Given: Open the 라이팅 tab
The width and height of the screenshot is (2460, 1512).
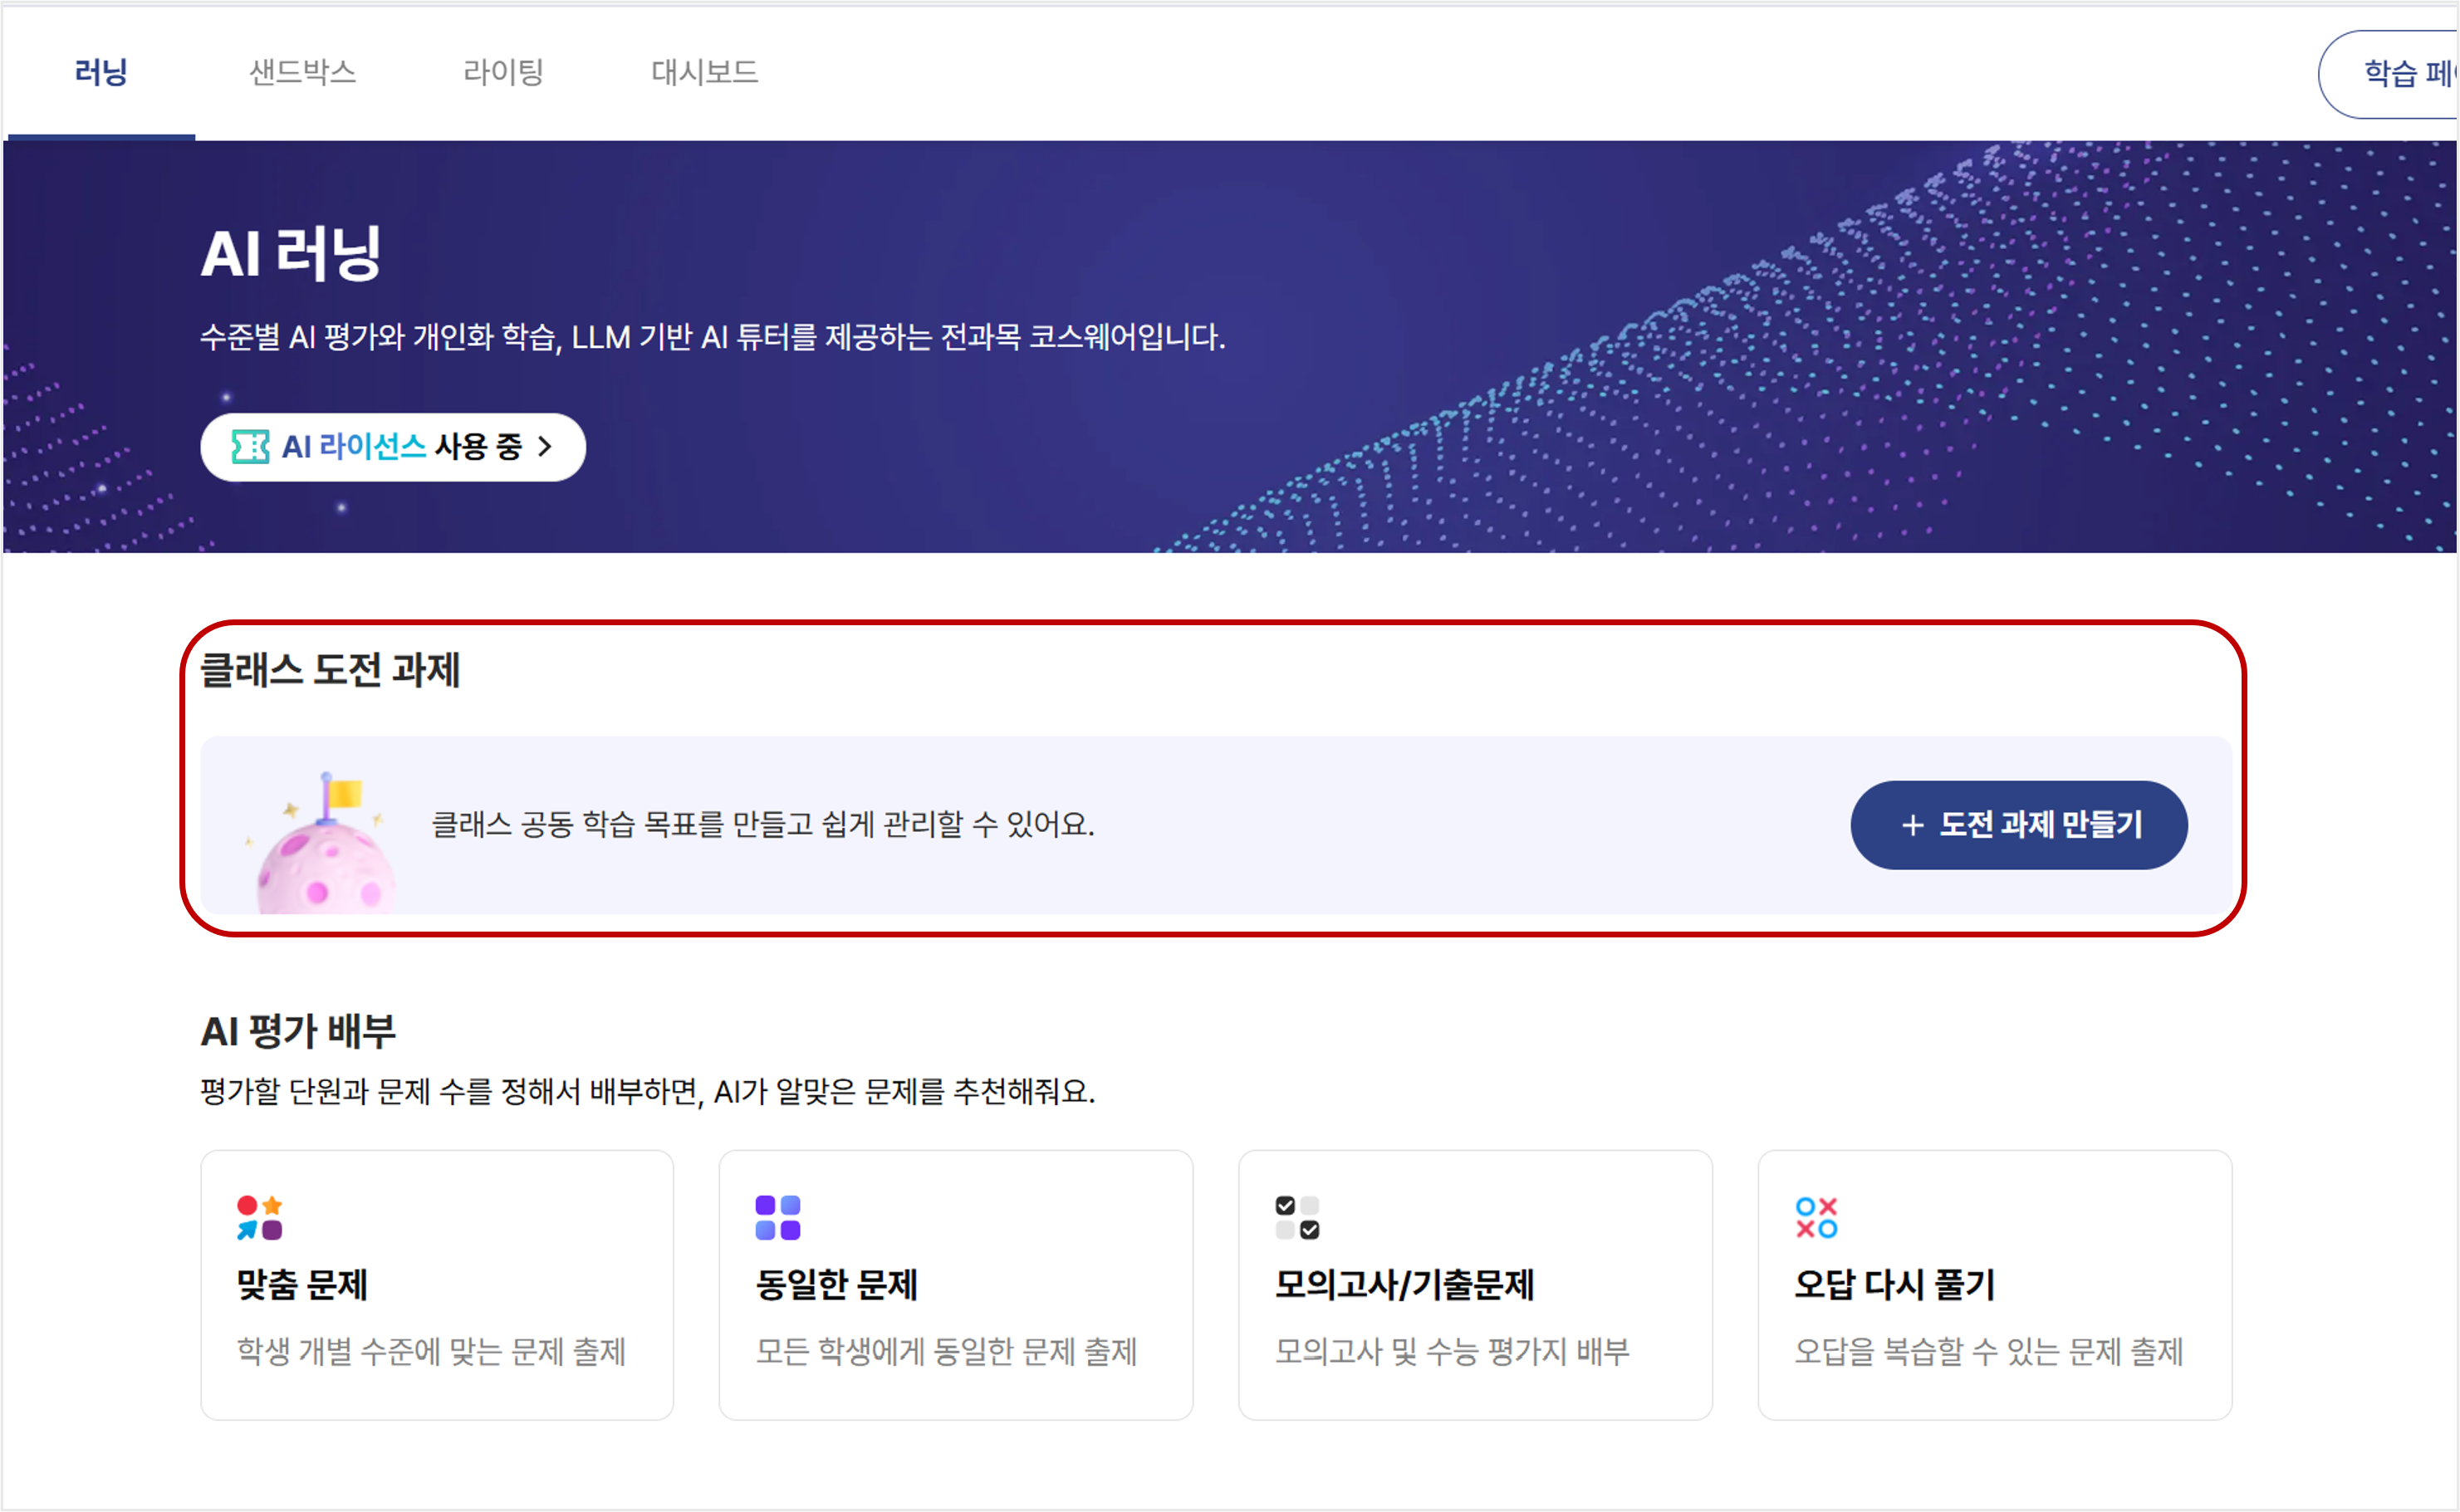Looking at the screenshot, I should coord(504,72).
